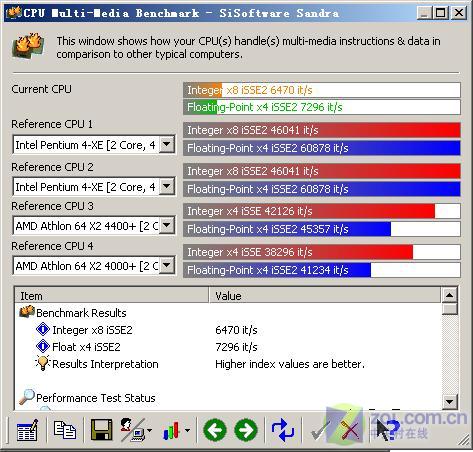Viewport: 473px width, 452px height.
Task: Click Reference CPU 4 Floating-Point 41234 it/s bar
Action: point(322,270)
